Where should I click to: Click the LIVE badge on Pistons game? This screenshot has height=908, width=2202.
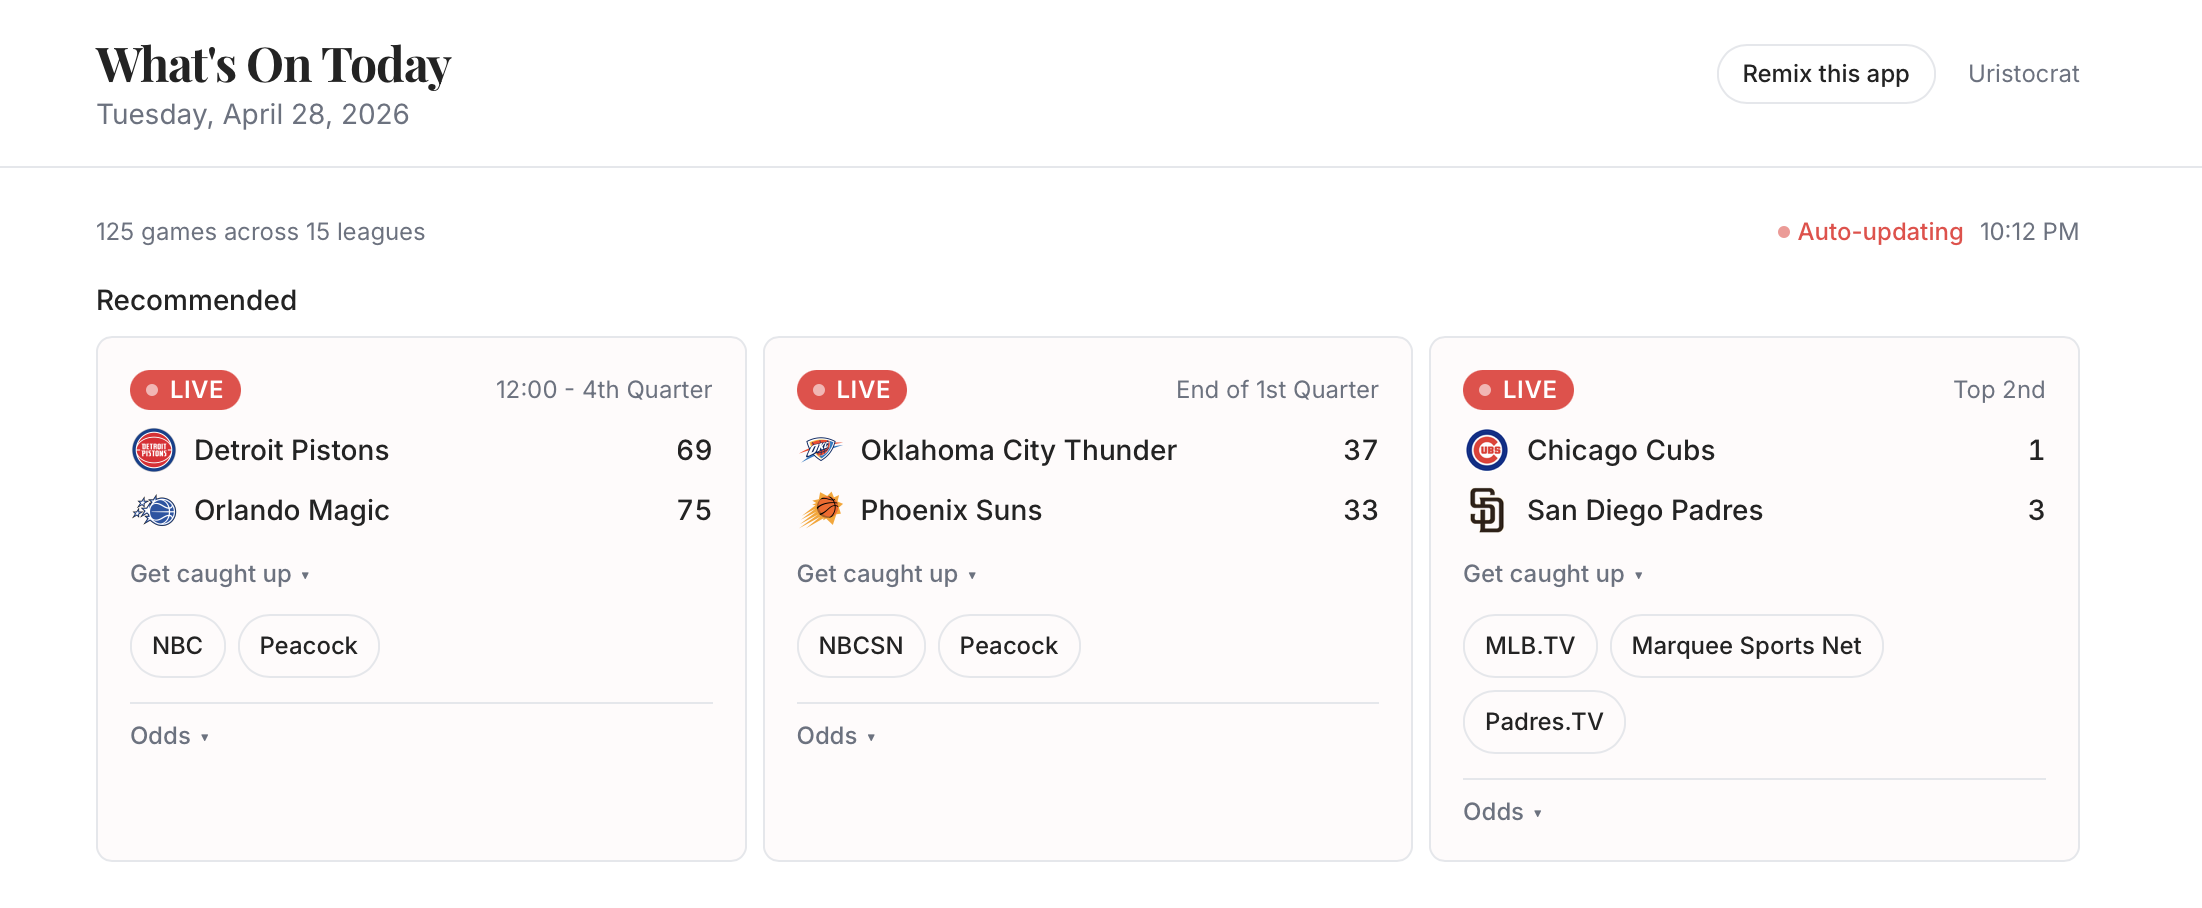tap(185, 390)
